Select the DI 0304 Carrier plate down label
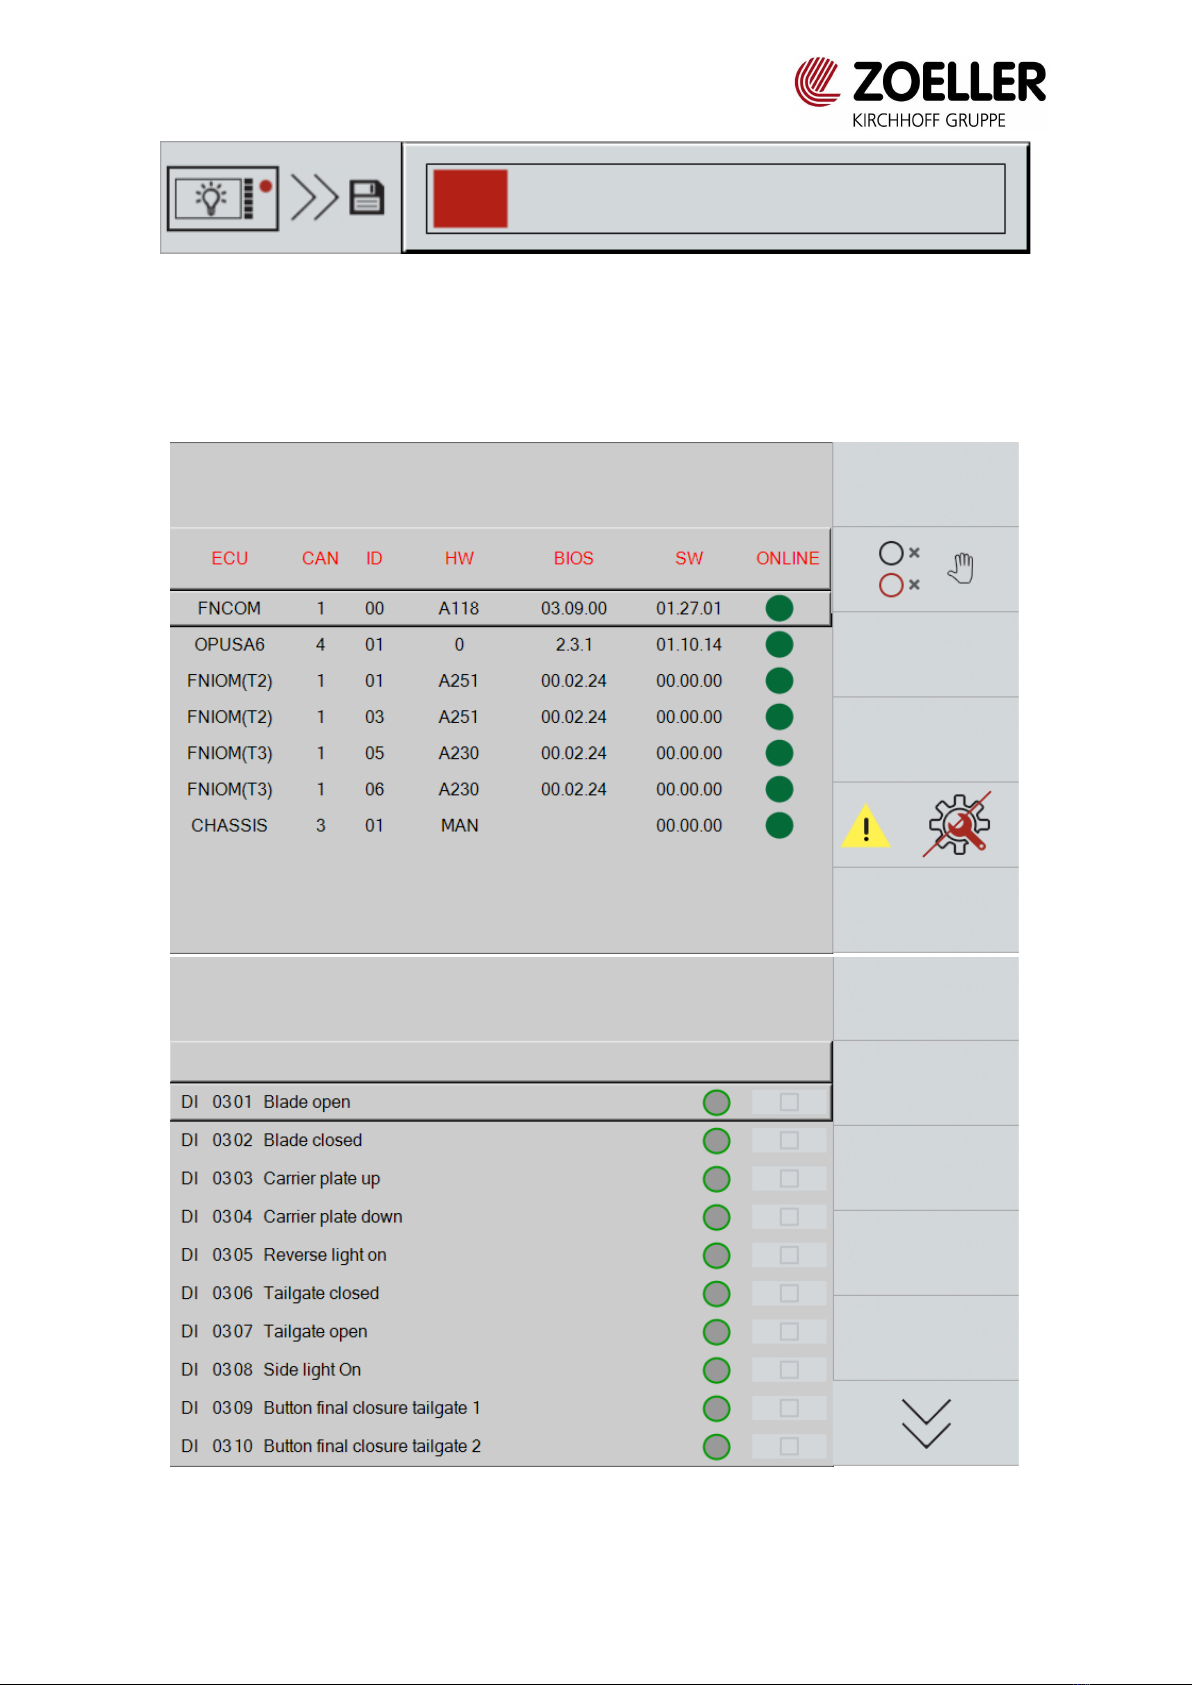Viewport: 1192px width, 1685px height. tap(291, 1217)
